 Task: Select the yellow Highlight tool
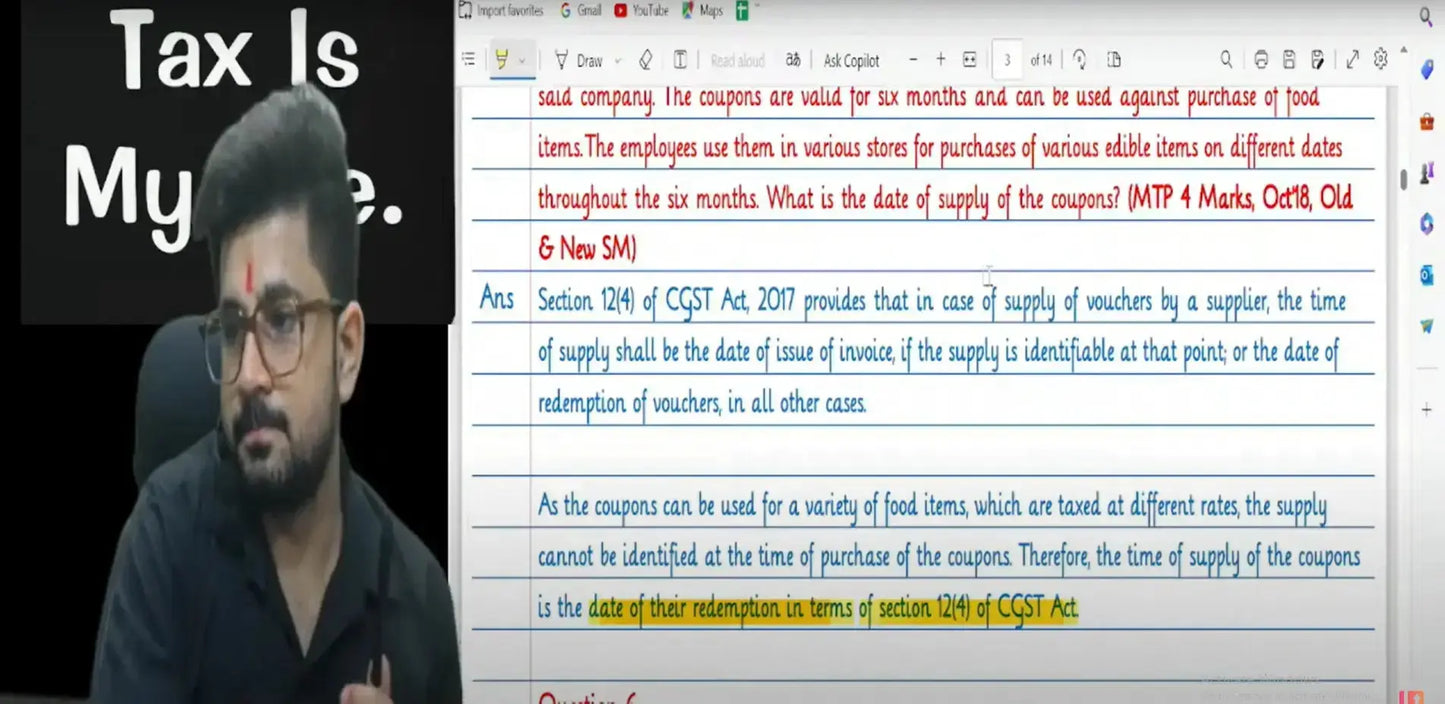(x=501, y=60)
